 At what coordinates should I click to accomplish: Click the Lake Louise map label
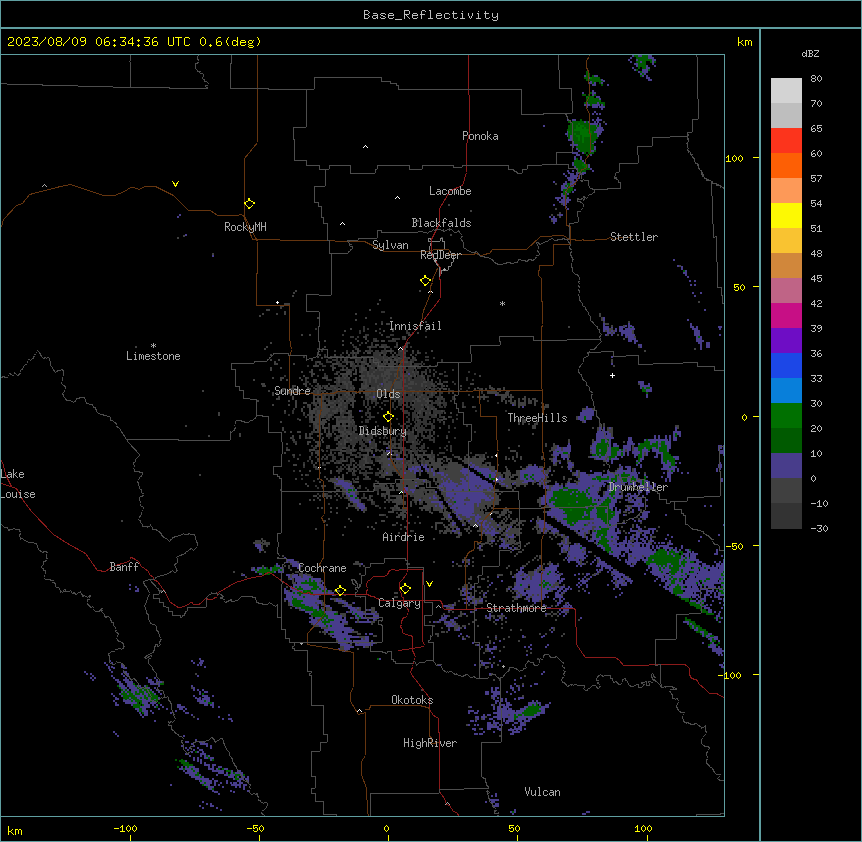pyautogui.click(x=18, y=484)
